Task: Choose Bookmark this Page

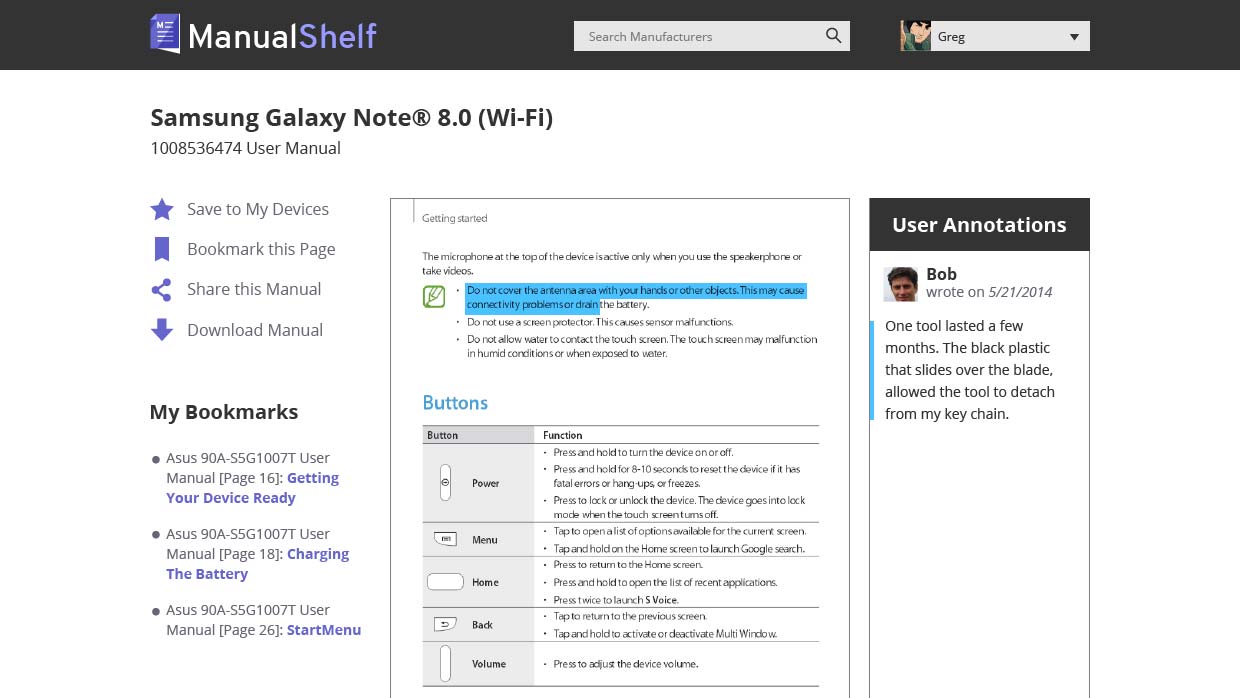Action: pos(261,249)
